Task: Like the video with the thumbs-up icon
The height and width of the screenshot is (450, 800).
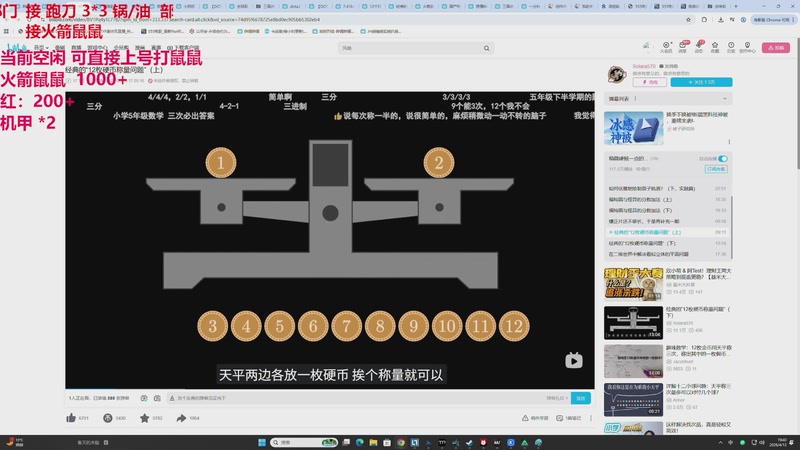Action: coord(71,418)
